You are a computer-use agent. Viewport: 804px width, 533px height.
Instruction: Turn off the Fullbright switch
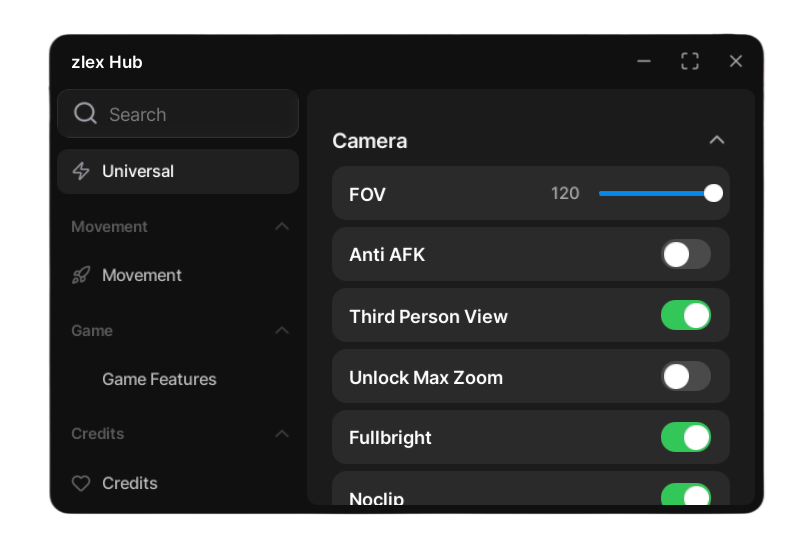coord(686,437)
